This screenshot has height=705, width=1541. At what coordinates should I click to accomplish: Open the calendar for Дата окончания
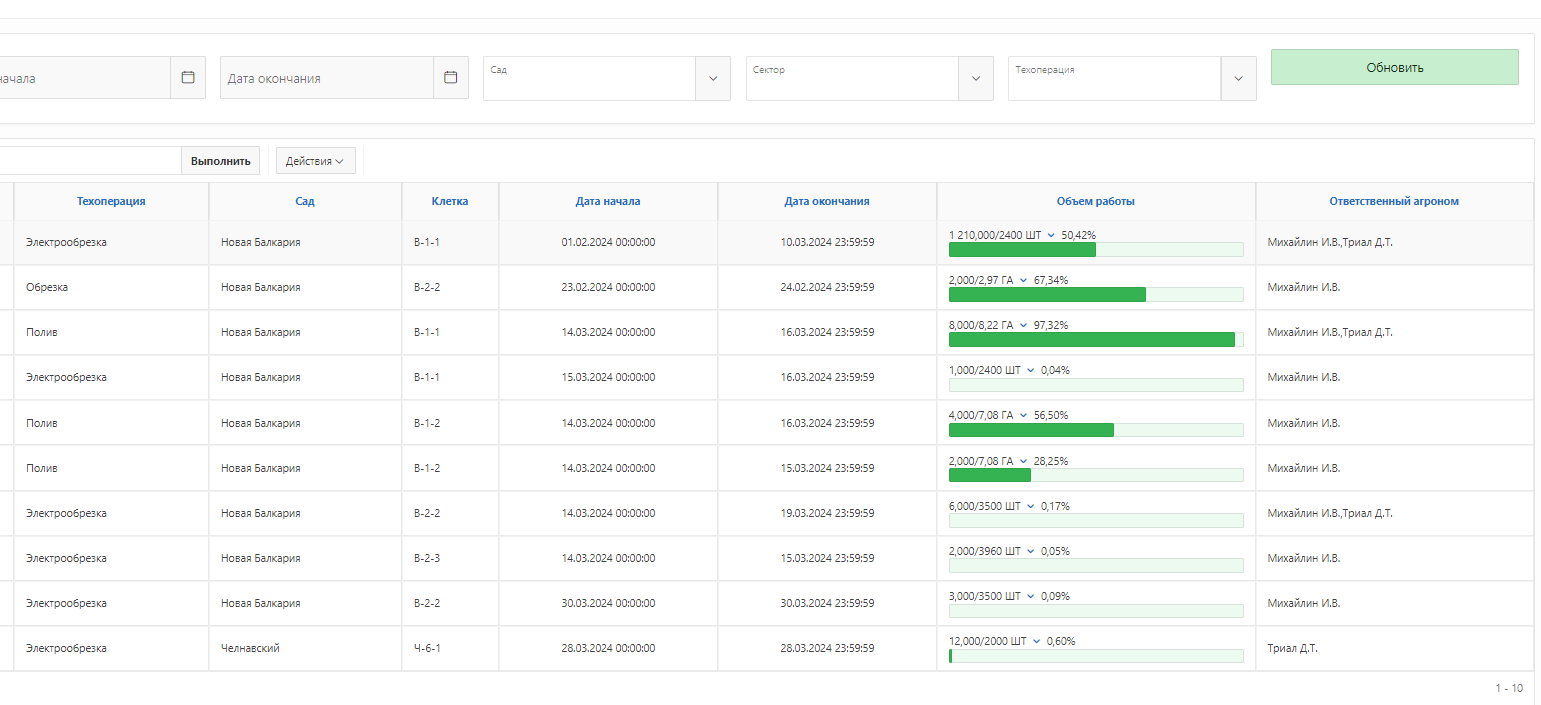(x=450, y=77)
